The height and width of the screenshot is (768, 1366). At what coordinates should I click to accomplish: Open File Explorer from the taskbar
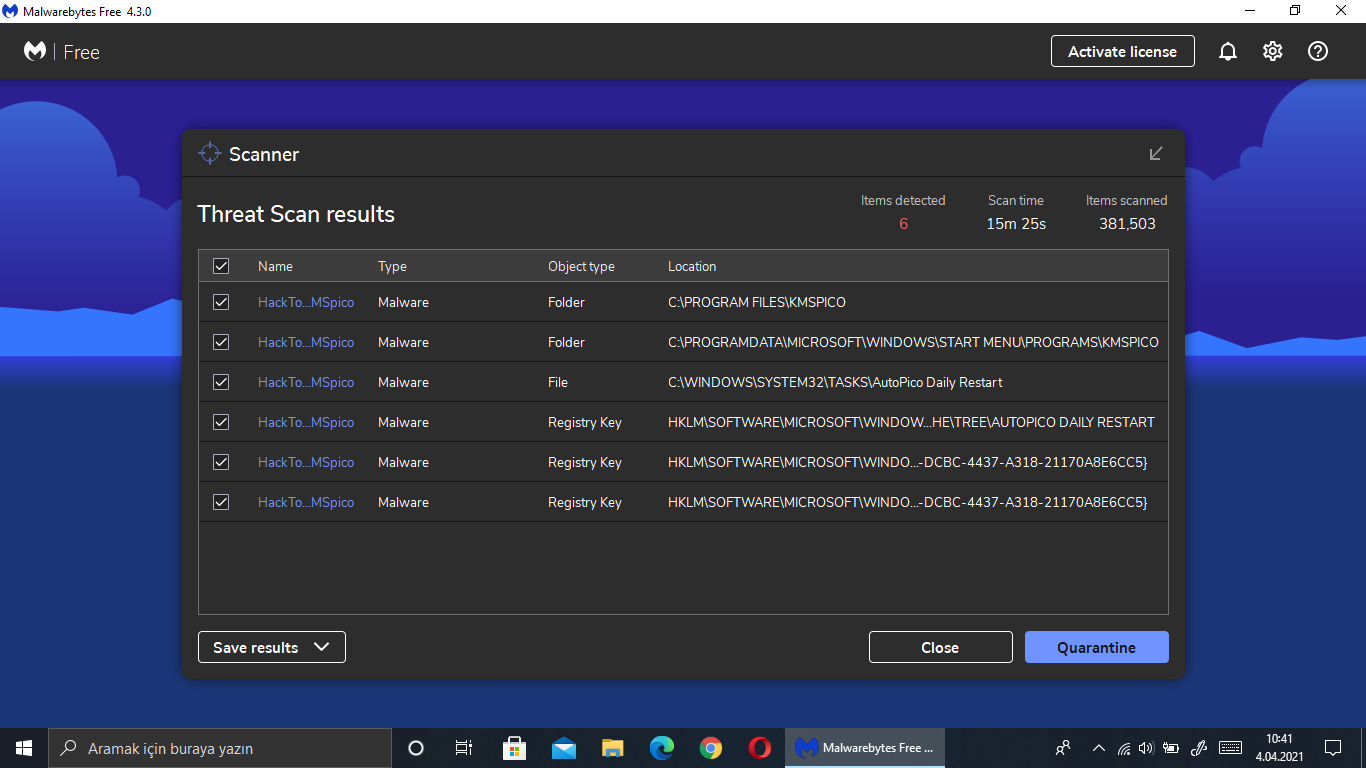pyautogui.click(x=613, y=748)
